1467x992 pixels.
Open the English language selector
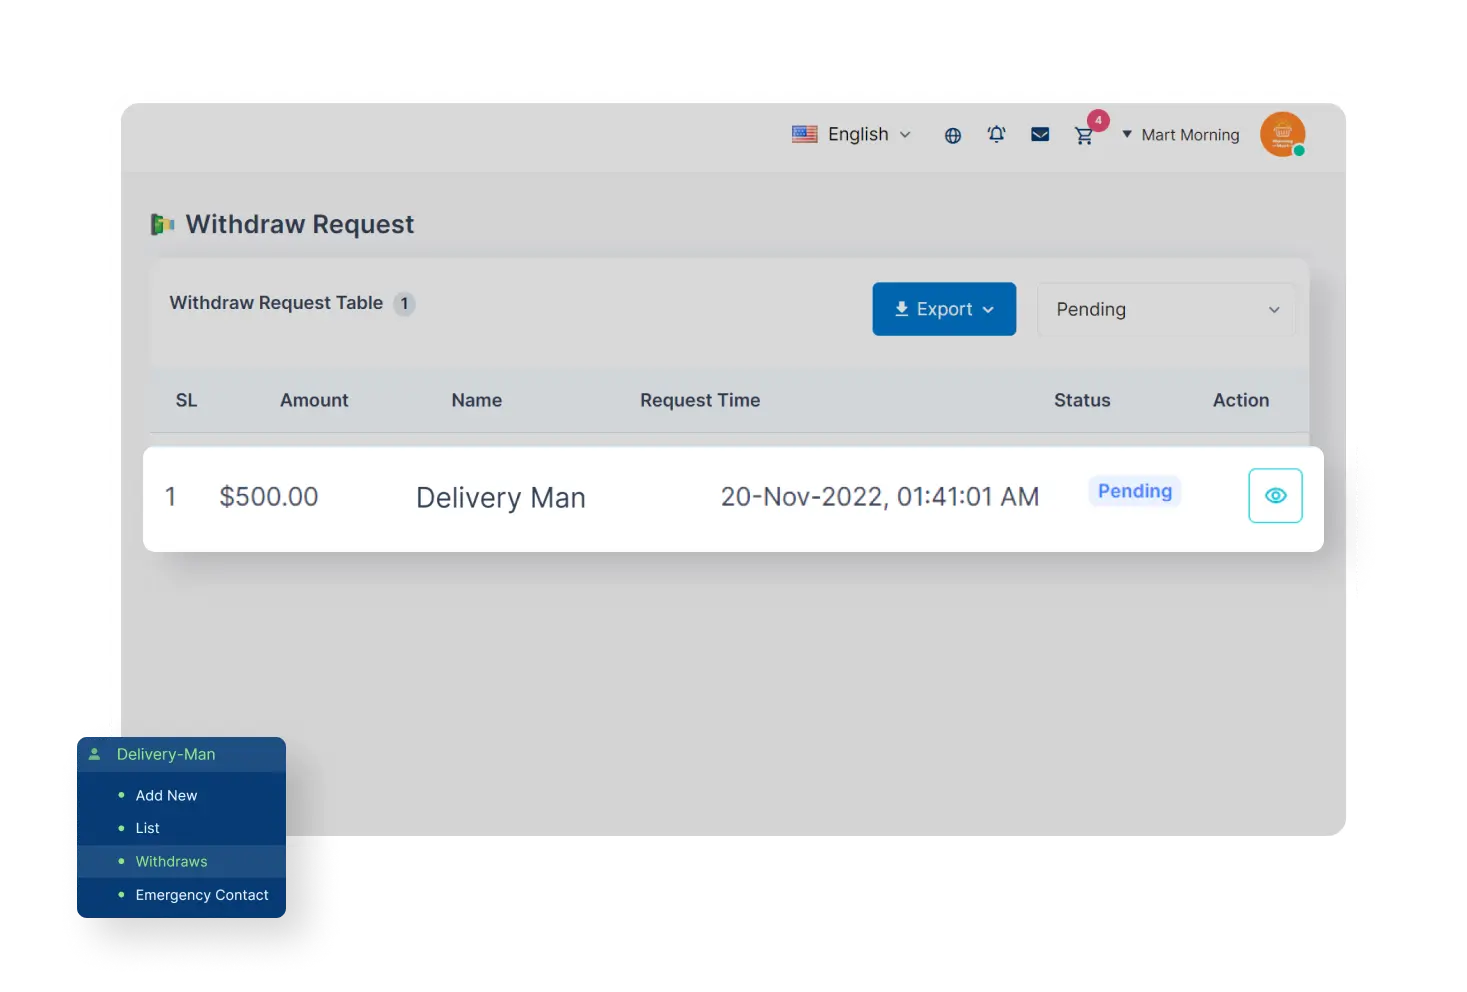pyautogui.click(x=857, y=134)
